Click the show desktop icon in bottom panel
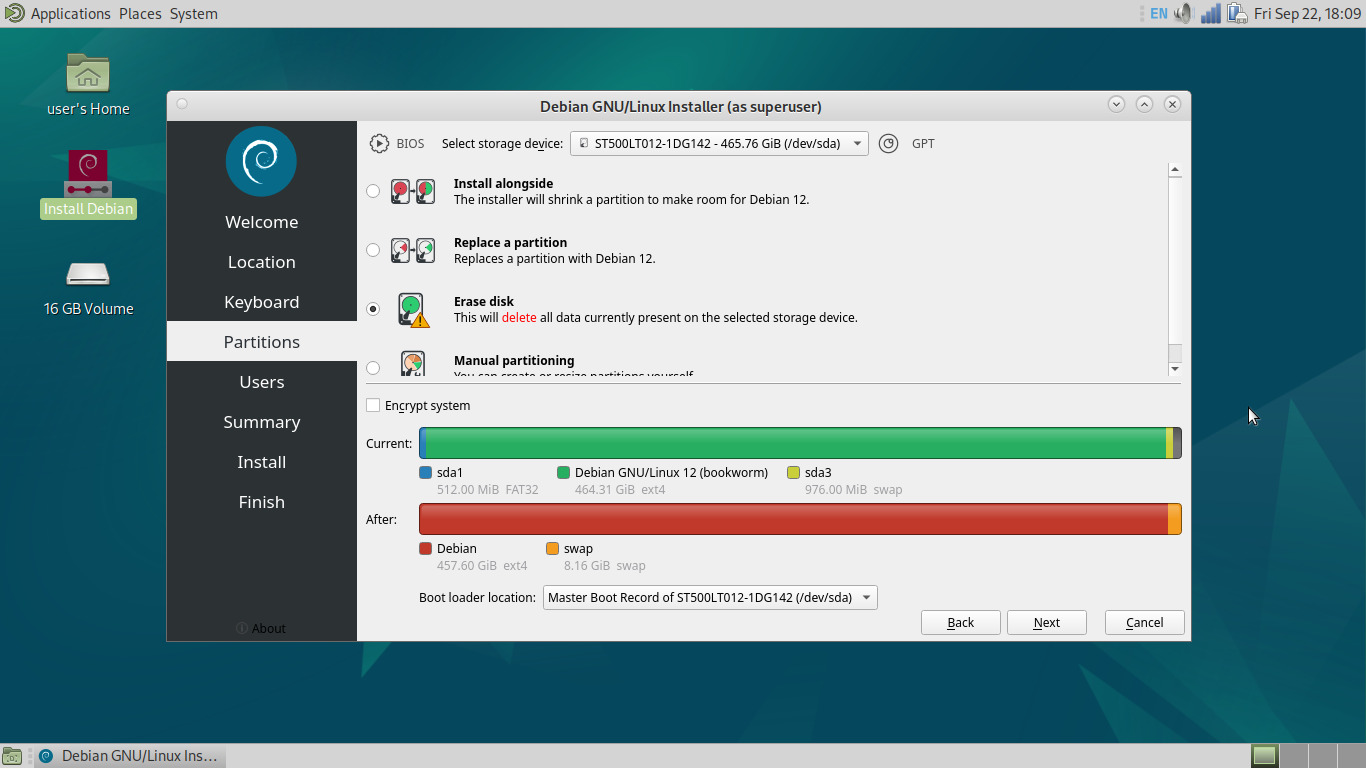The image size is (1366, 768). point(13,756)
